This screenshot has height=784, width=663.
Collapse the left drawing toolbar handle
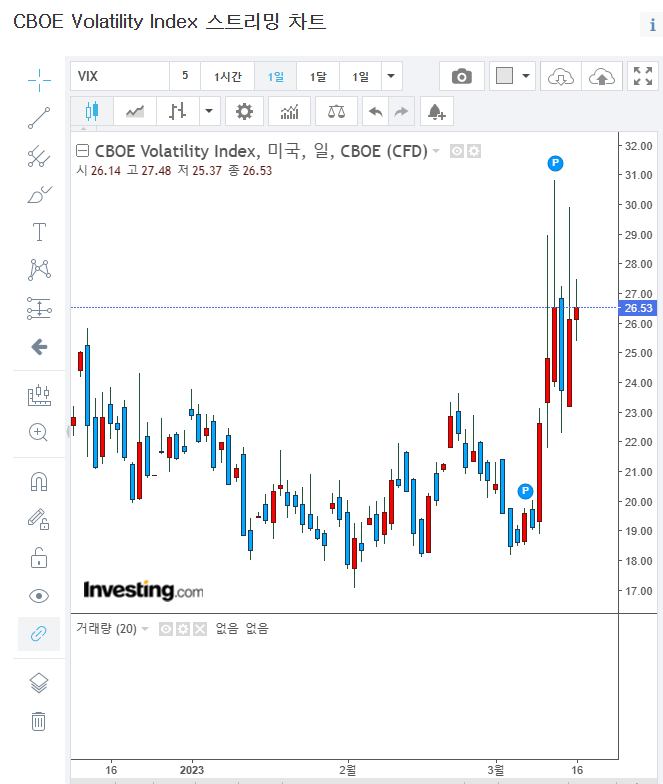[68, 432]
